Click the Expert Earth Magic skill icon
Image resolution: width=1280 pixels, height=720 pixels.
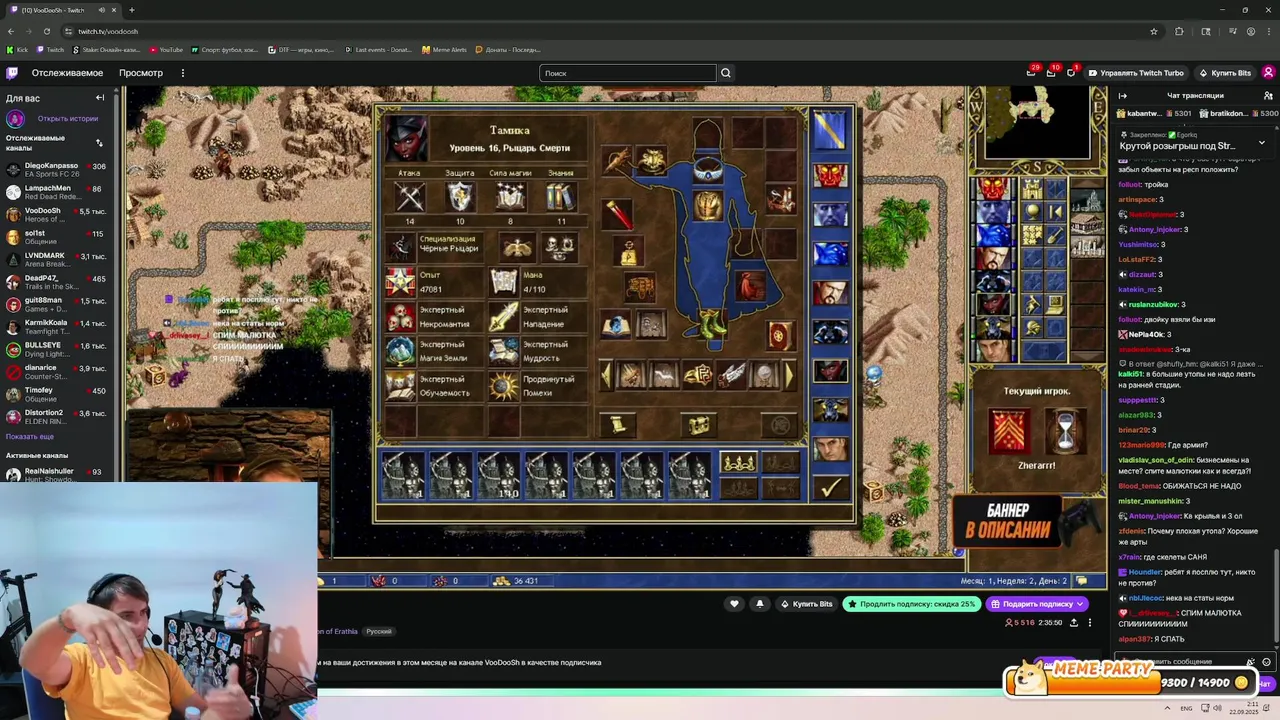pyautogui.click(x=400, y=351)
